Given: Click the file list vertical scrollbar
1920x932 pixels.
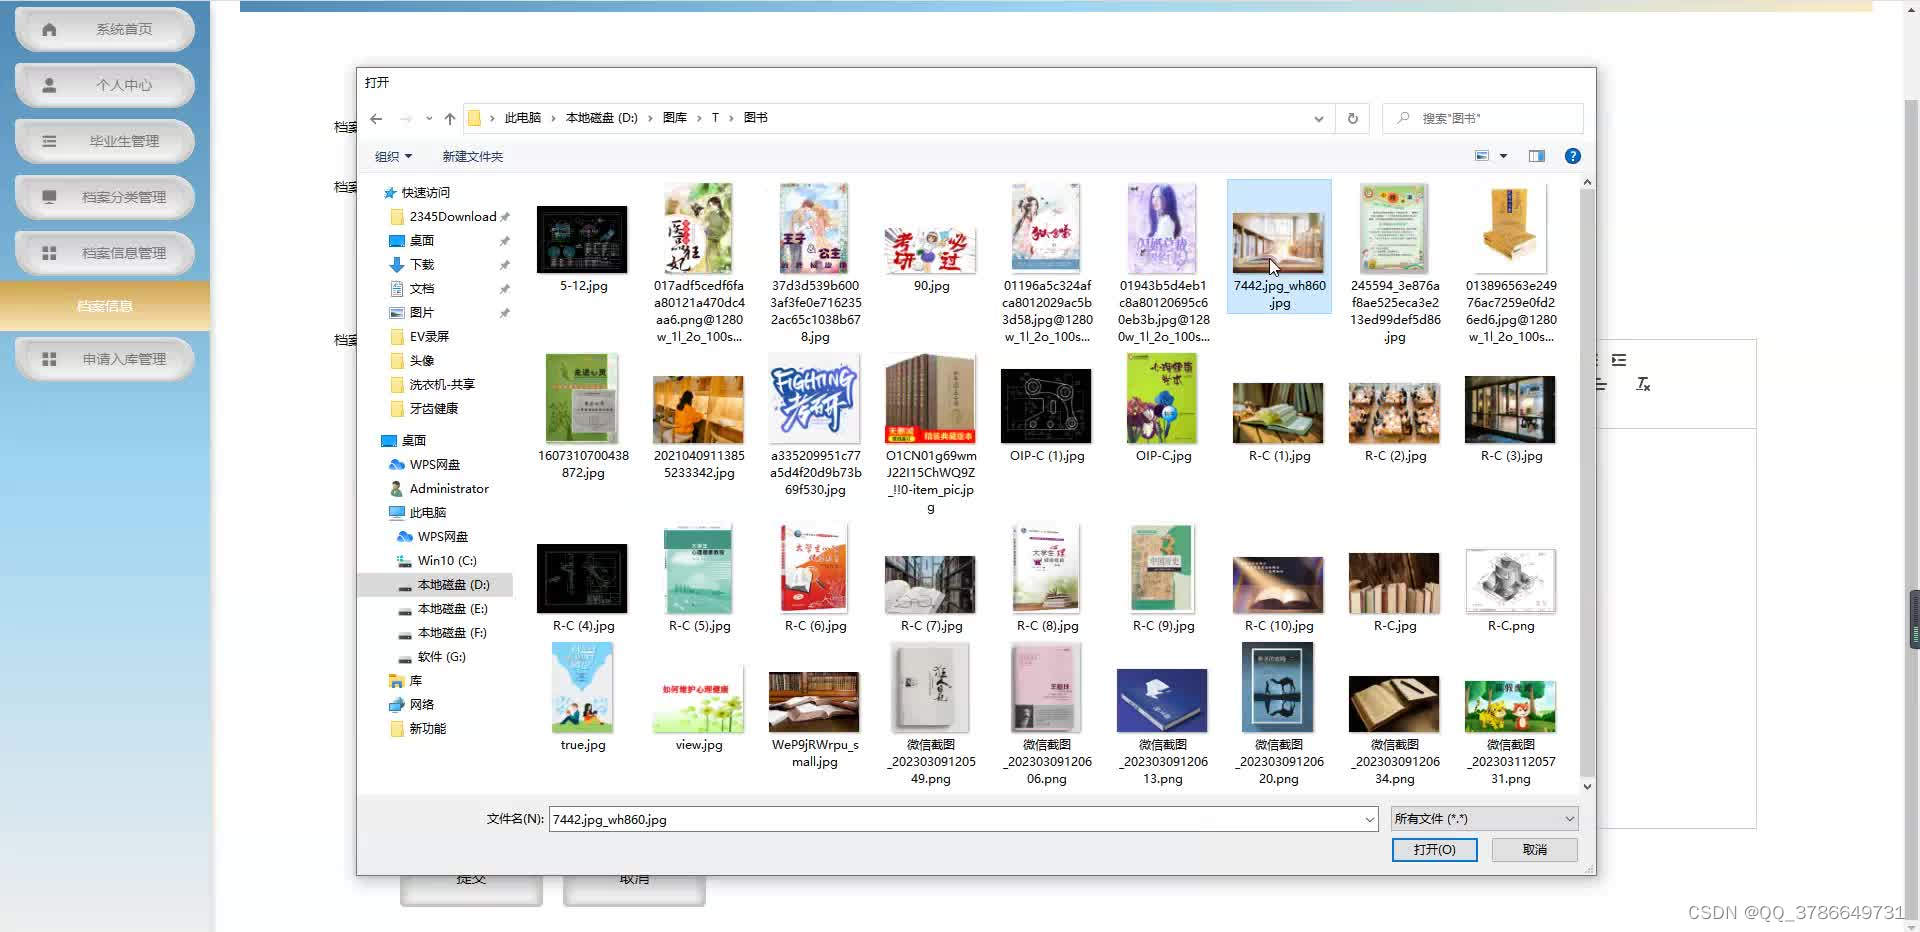Looking at the screenshot, I should tap(1586, 484).
